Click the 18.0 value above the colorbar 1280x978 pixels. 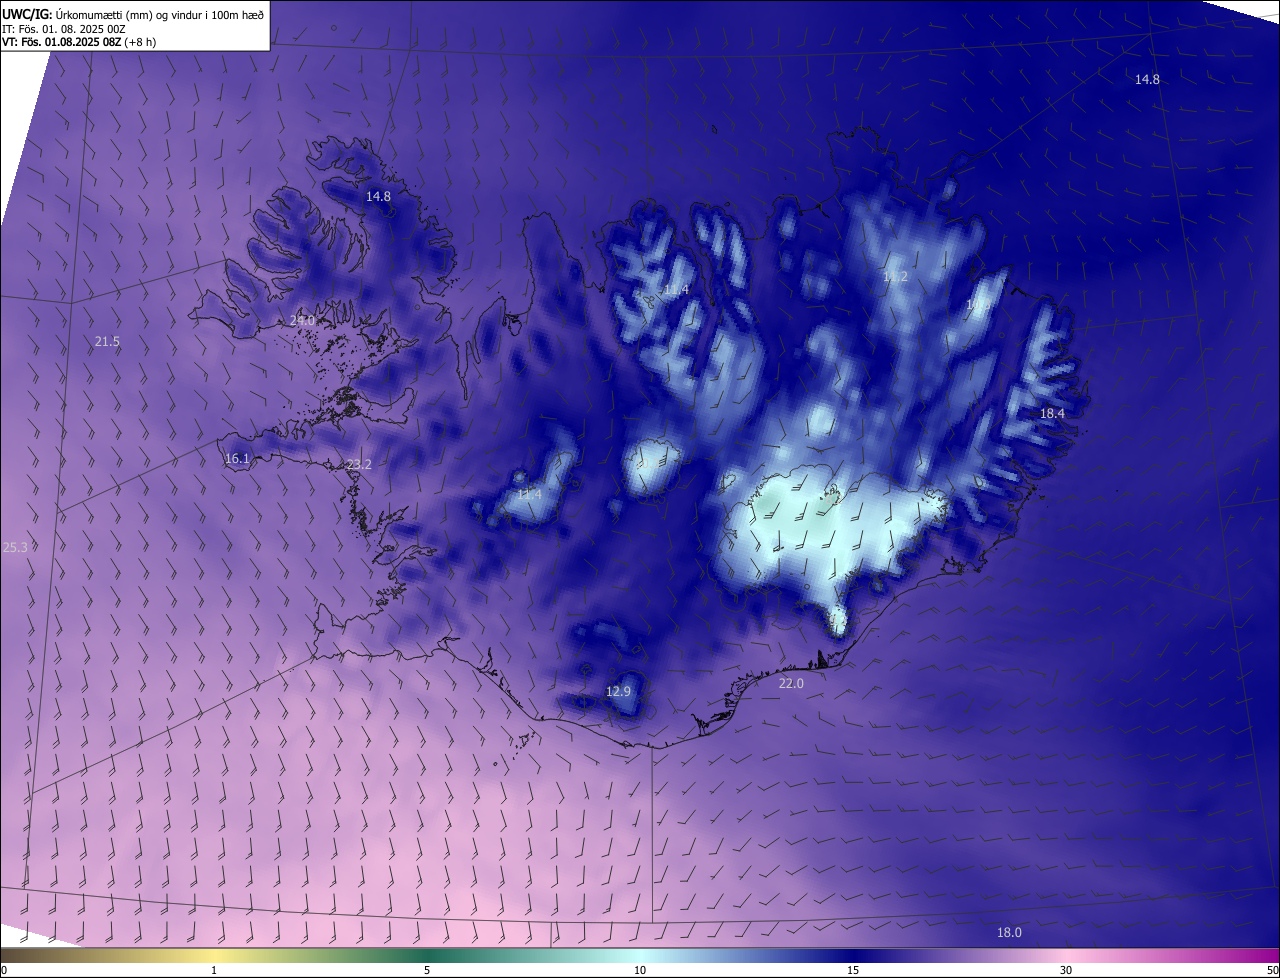[x=1009, y=932]
